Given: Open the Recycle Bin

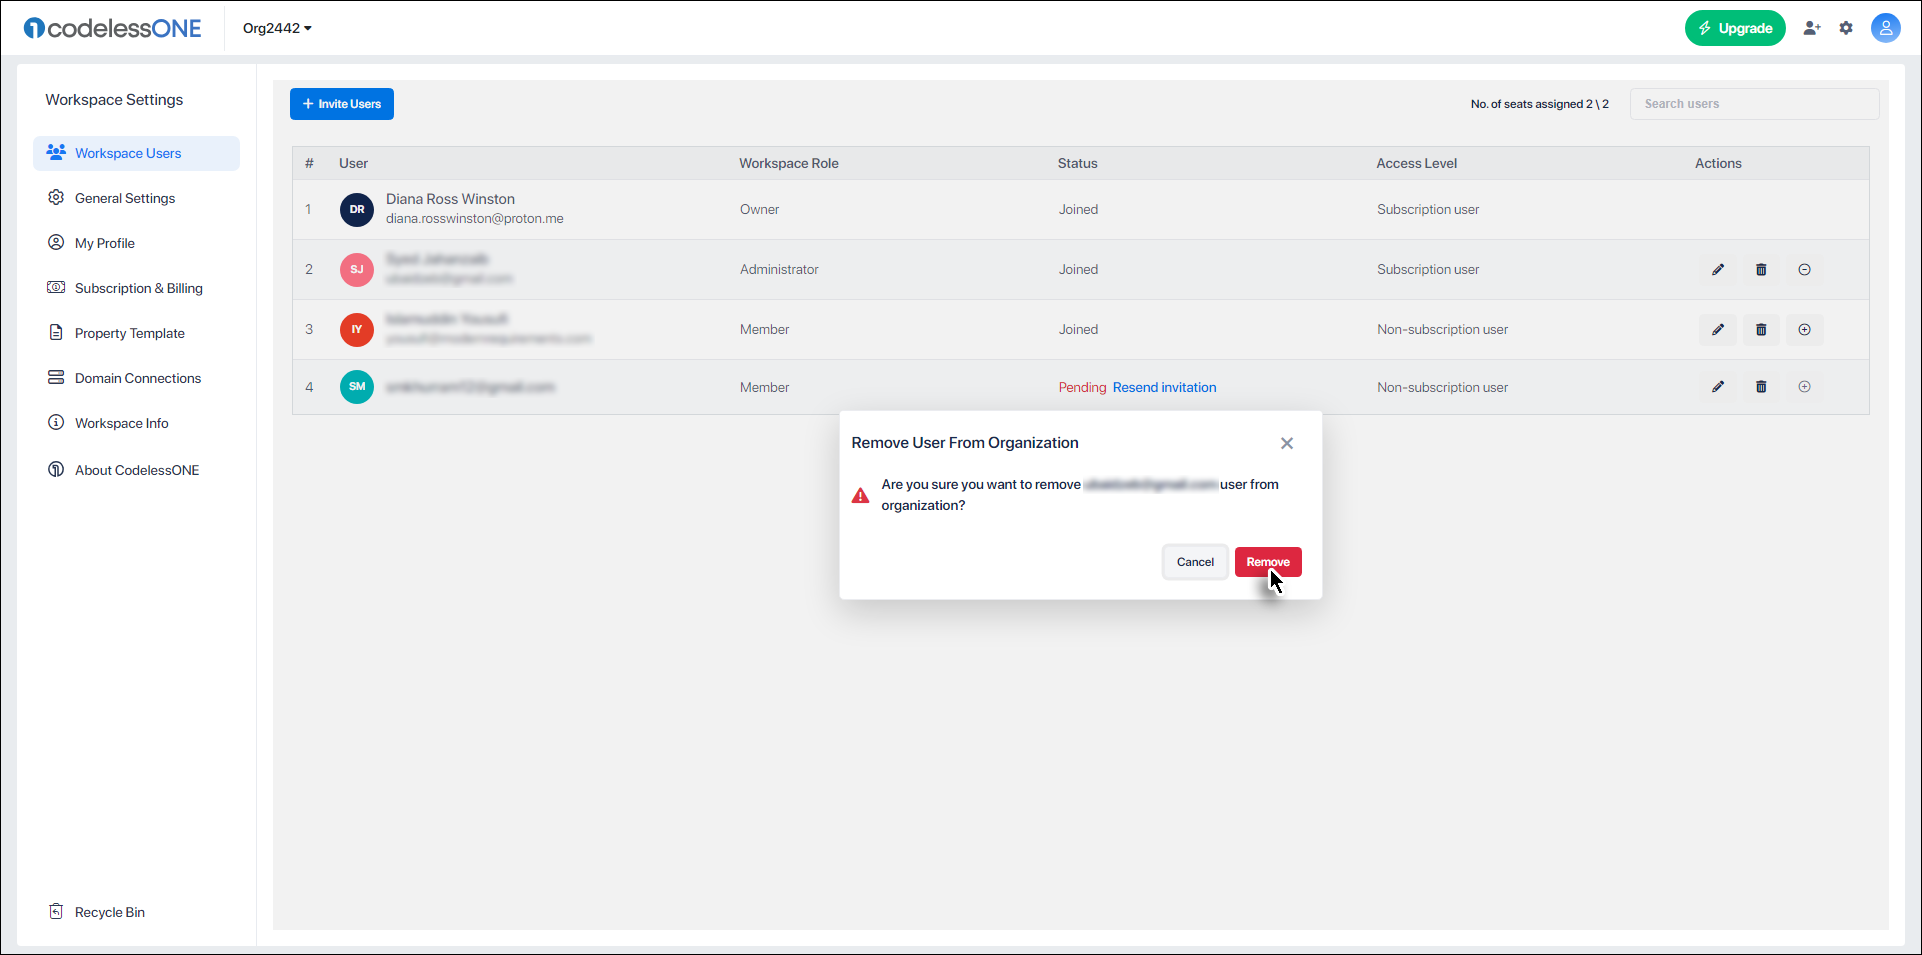Looking at the screenshot, I should coord(108,911).
